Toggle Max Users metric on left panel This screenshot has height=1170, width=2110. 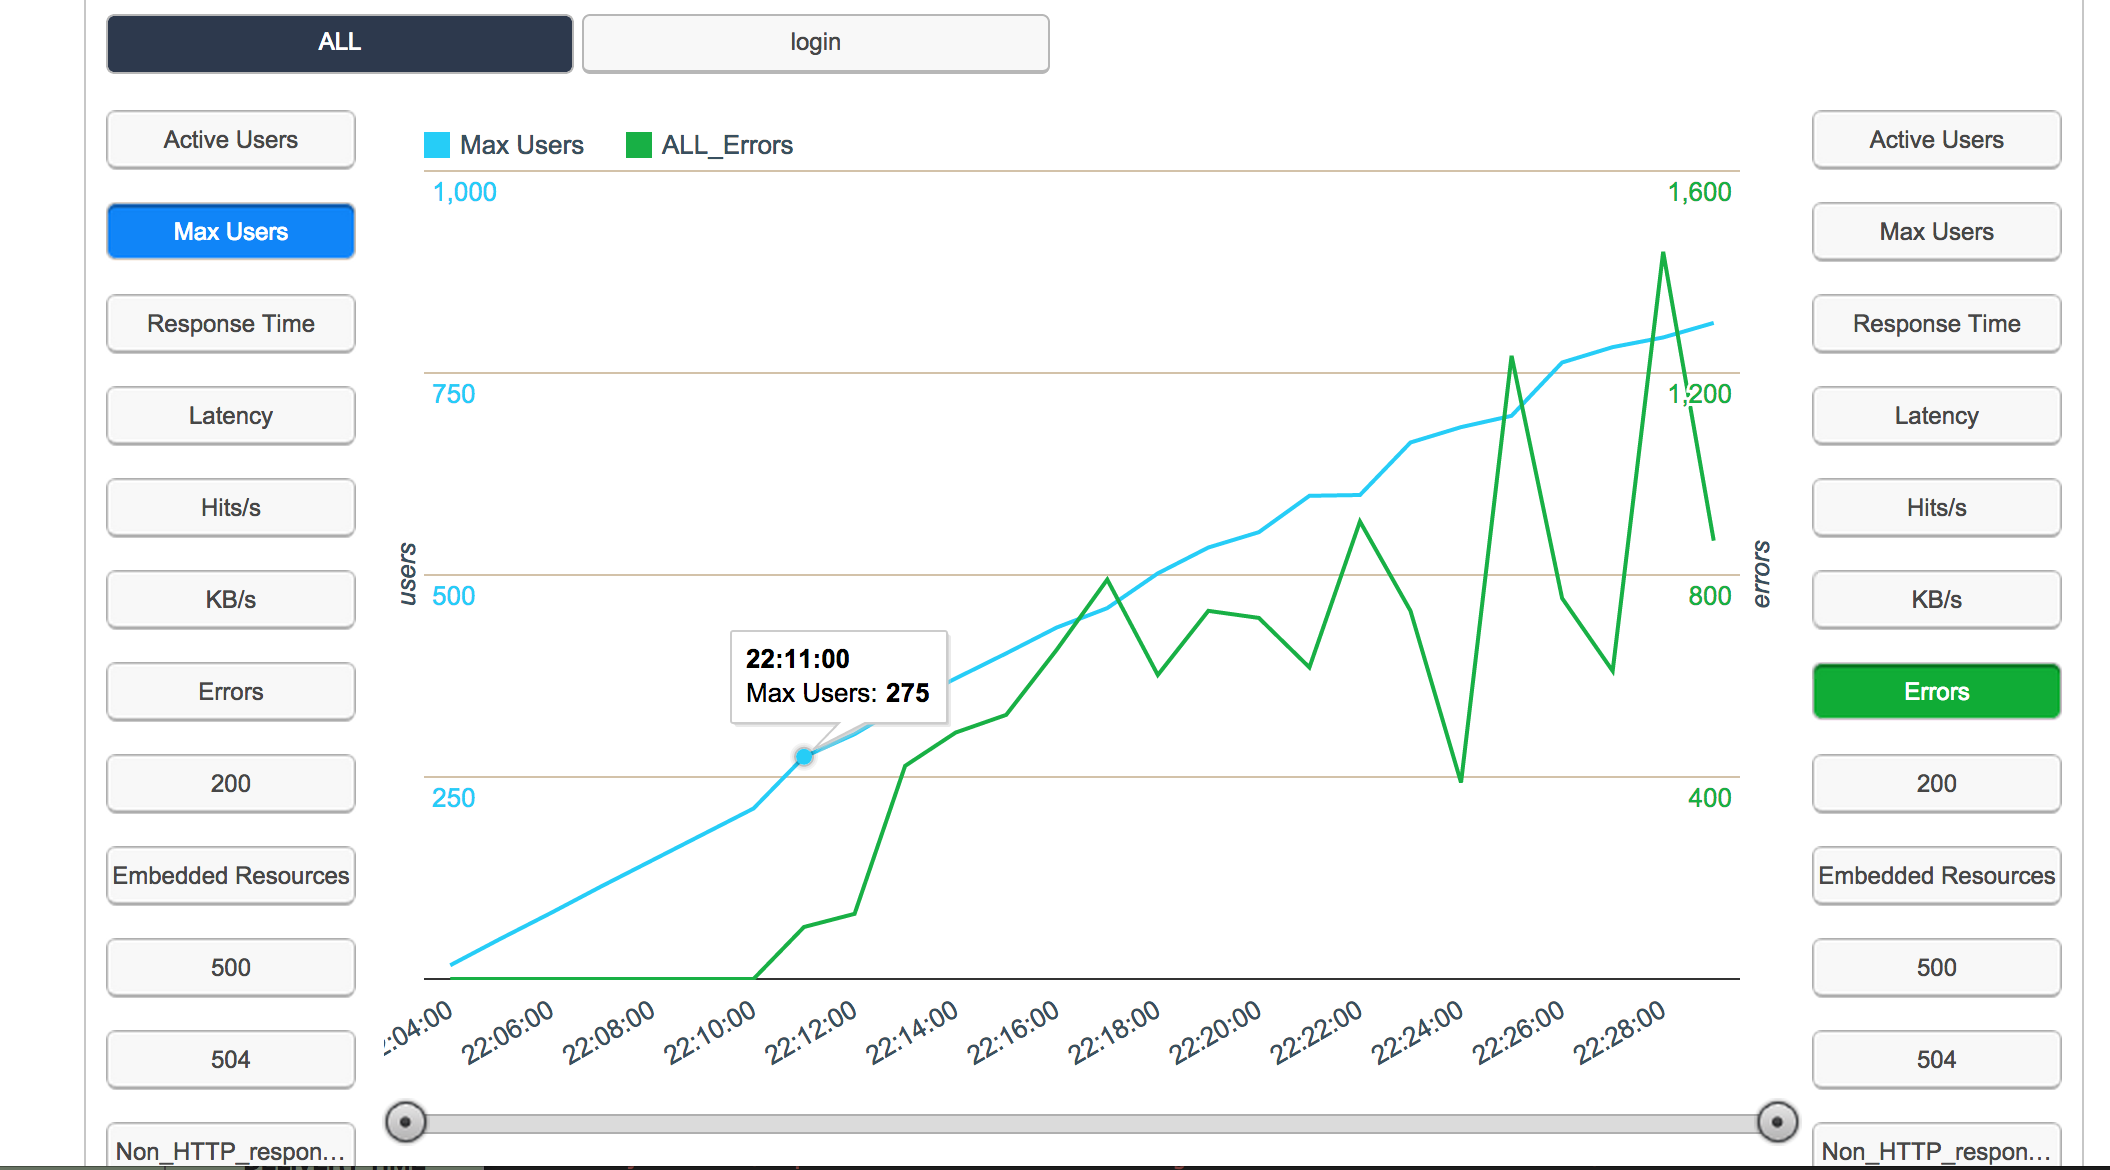[231, 232]
